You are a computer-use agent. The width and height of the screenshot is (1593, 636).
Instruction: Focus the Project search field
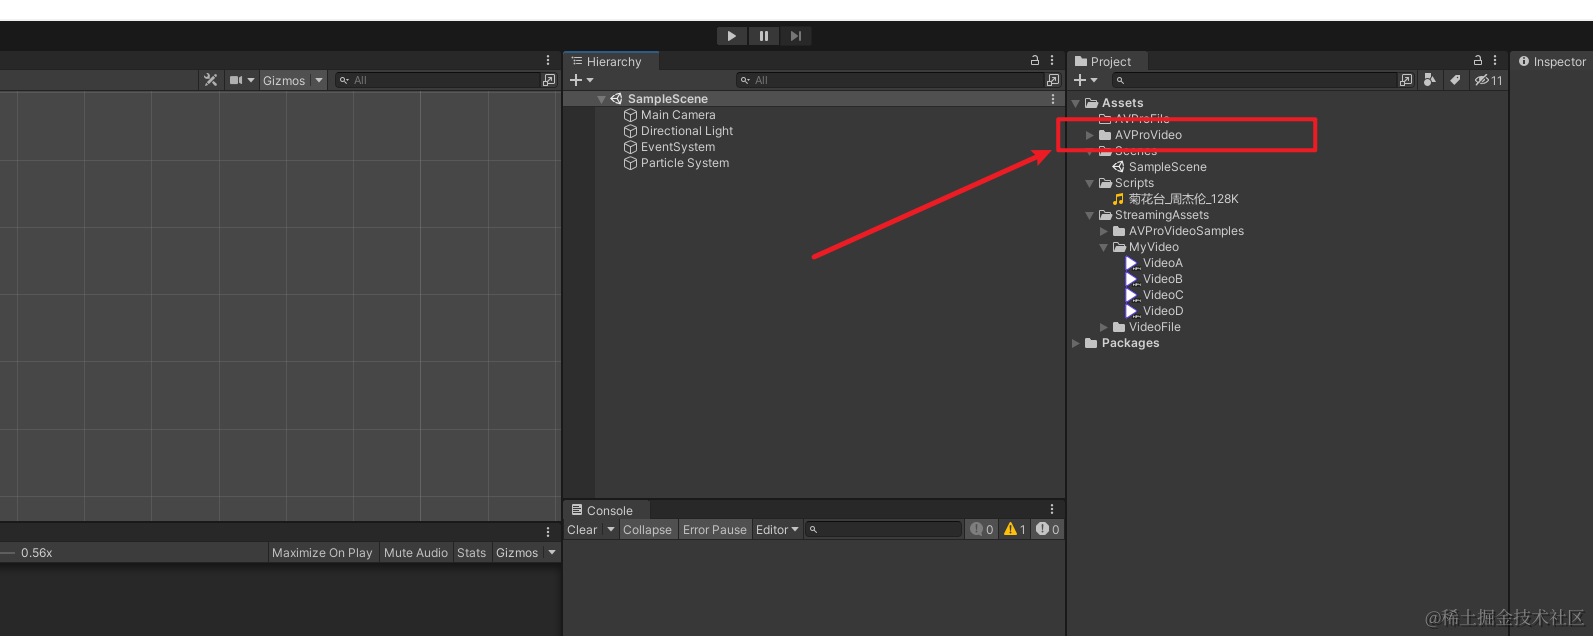1254,80
